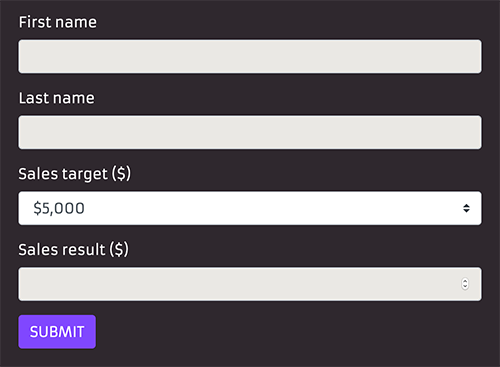Click the Sales target up-down arrow icon
Screen dimensions: 500x367
(466, 208)
